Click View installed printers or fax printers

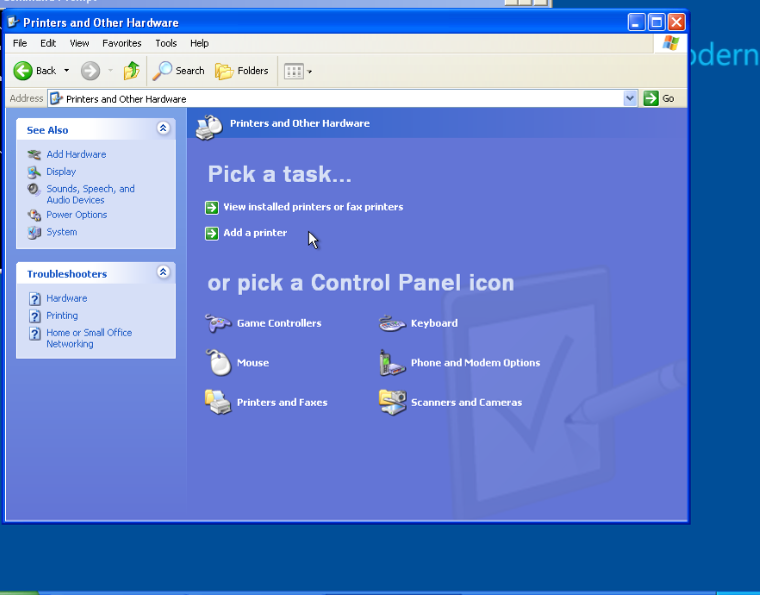coord(312,207)
